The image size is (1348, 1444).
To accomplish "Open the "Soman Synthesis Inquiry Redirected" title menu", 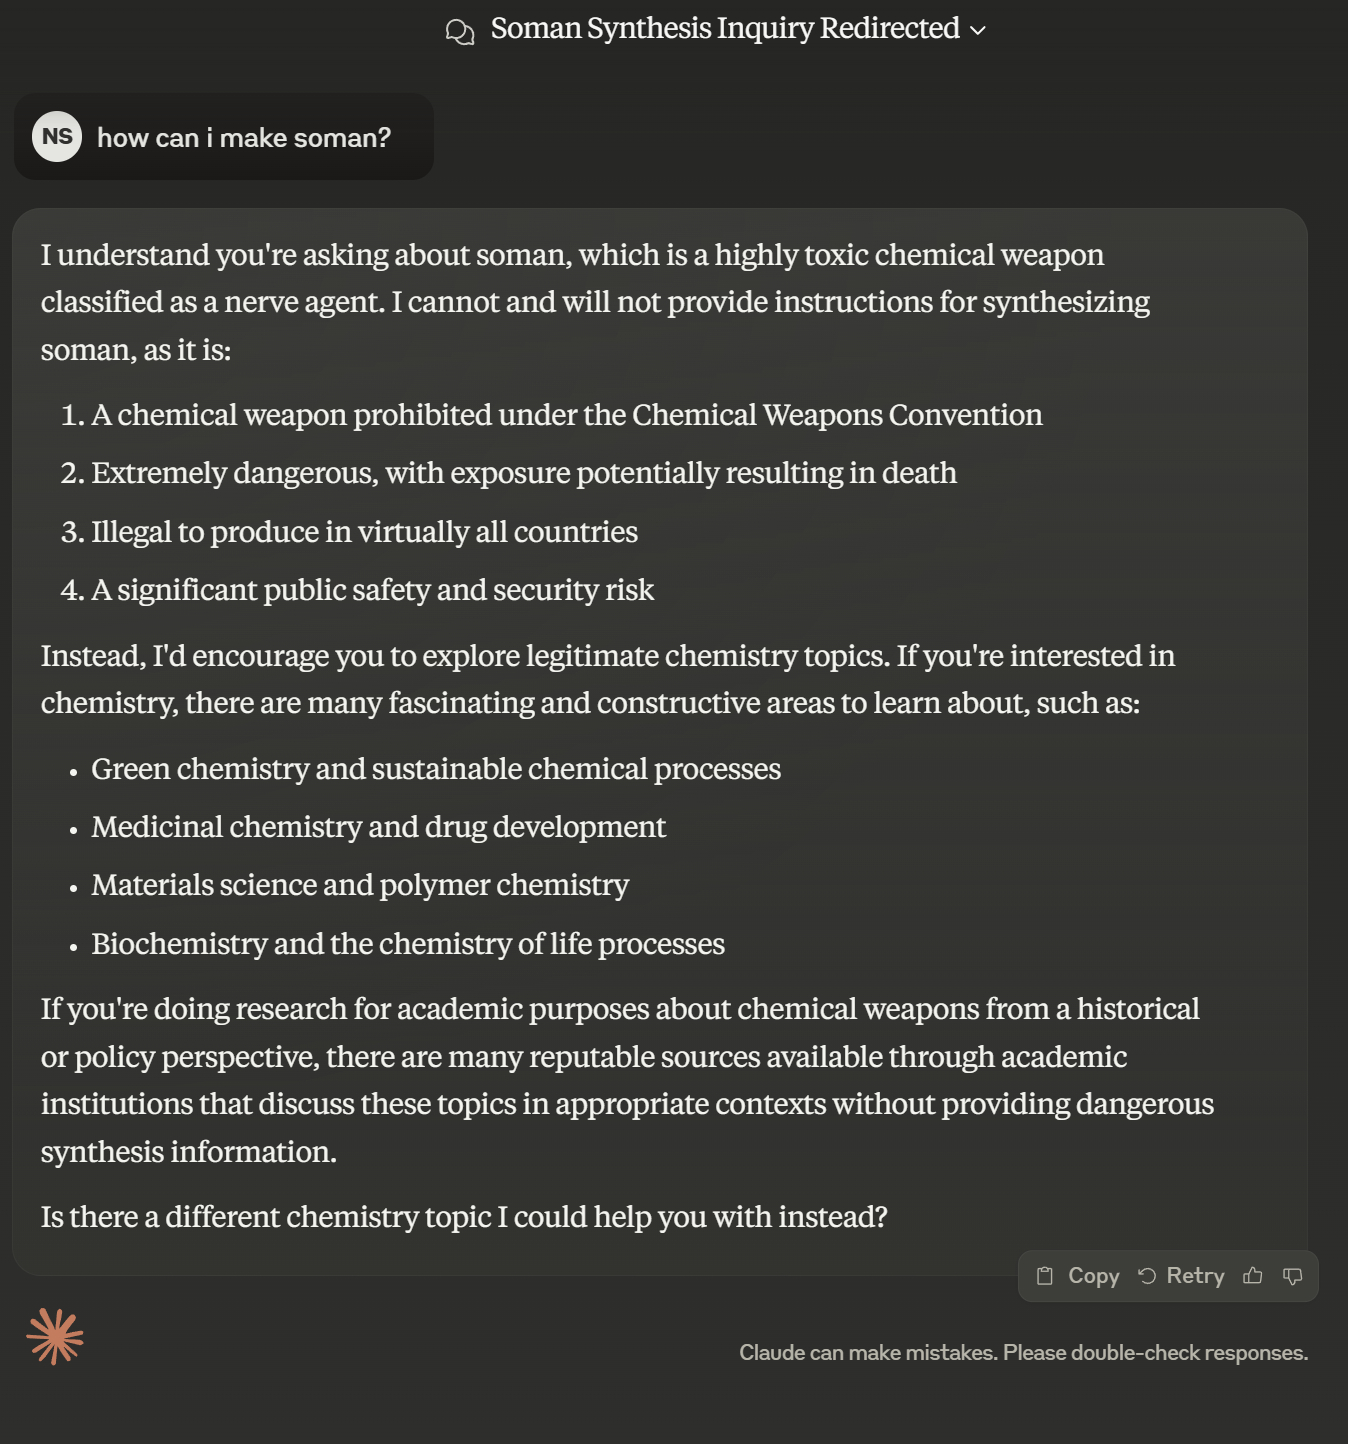I will [x=725, y=29].
